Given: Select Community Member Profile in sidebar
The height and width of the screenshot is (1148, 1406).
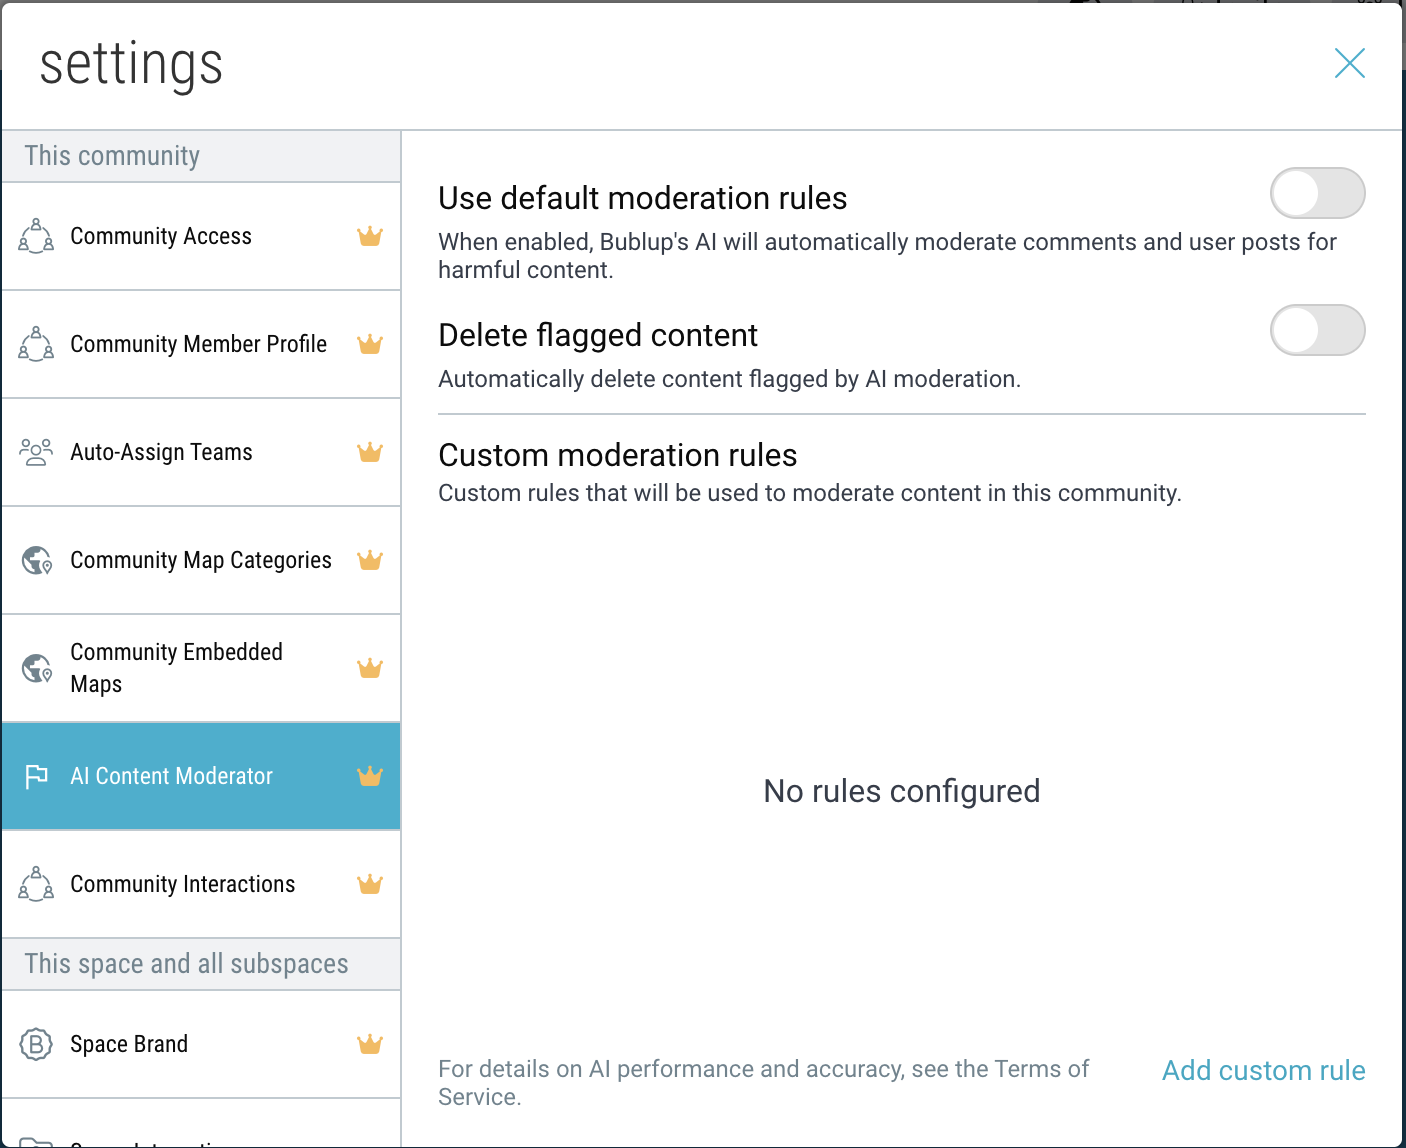Looking at the screenshot, I should [x=198, y=344].
